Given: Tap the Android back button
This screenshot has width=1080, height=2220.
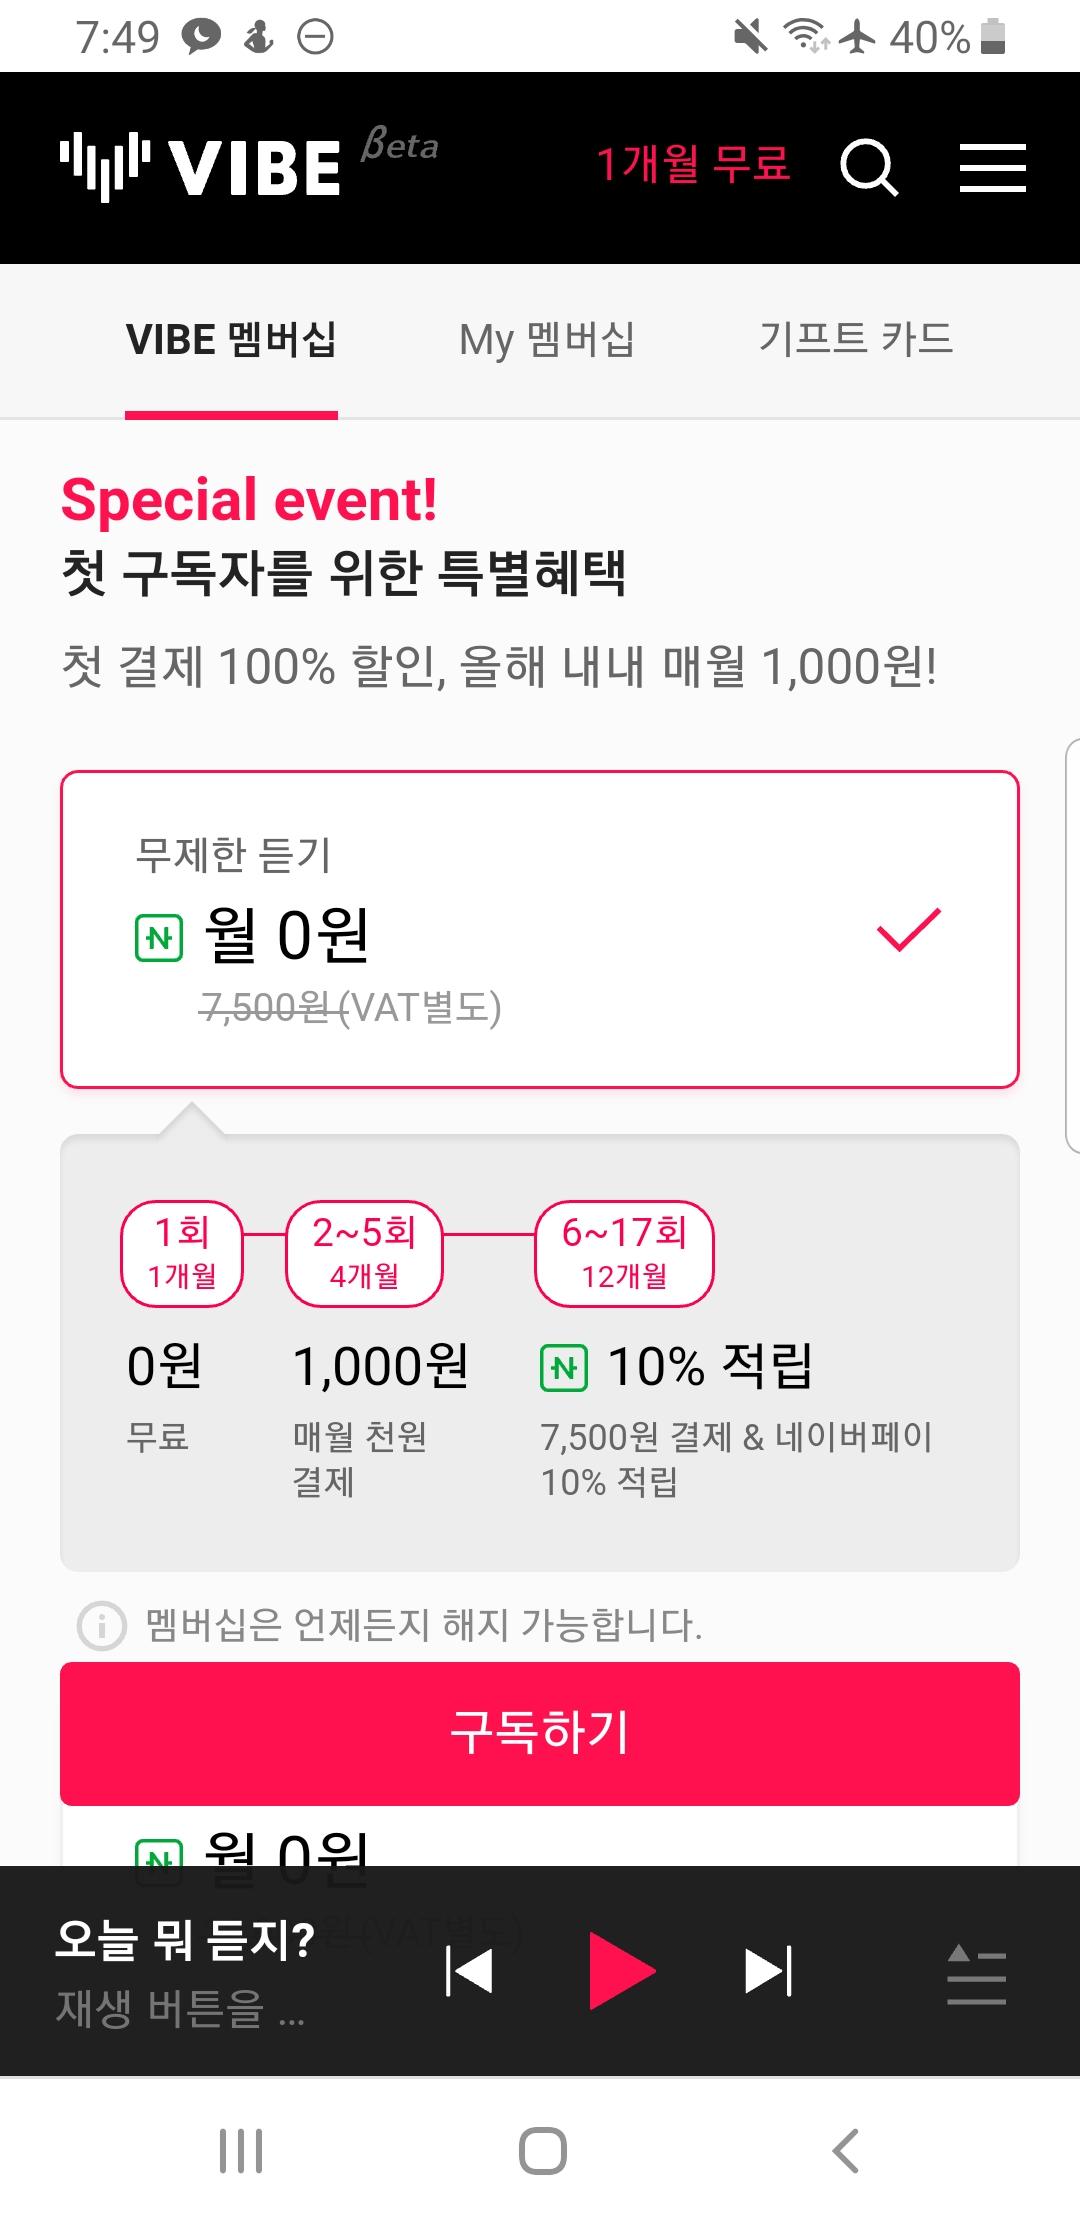Looking at the screenshot, I should (x=845, y=2150).
